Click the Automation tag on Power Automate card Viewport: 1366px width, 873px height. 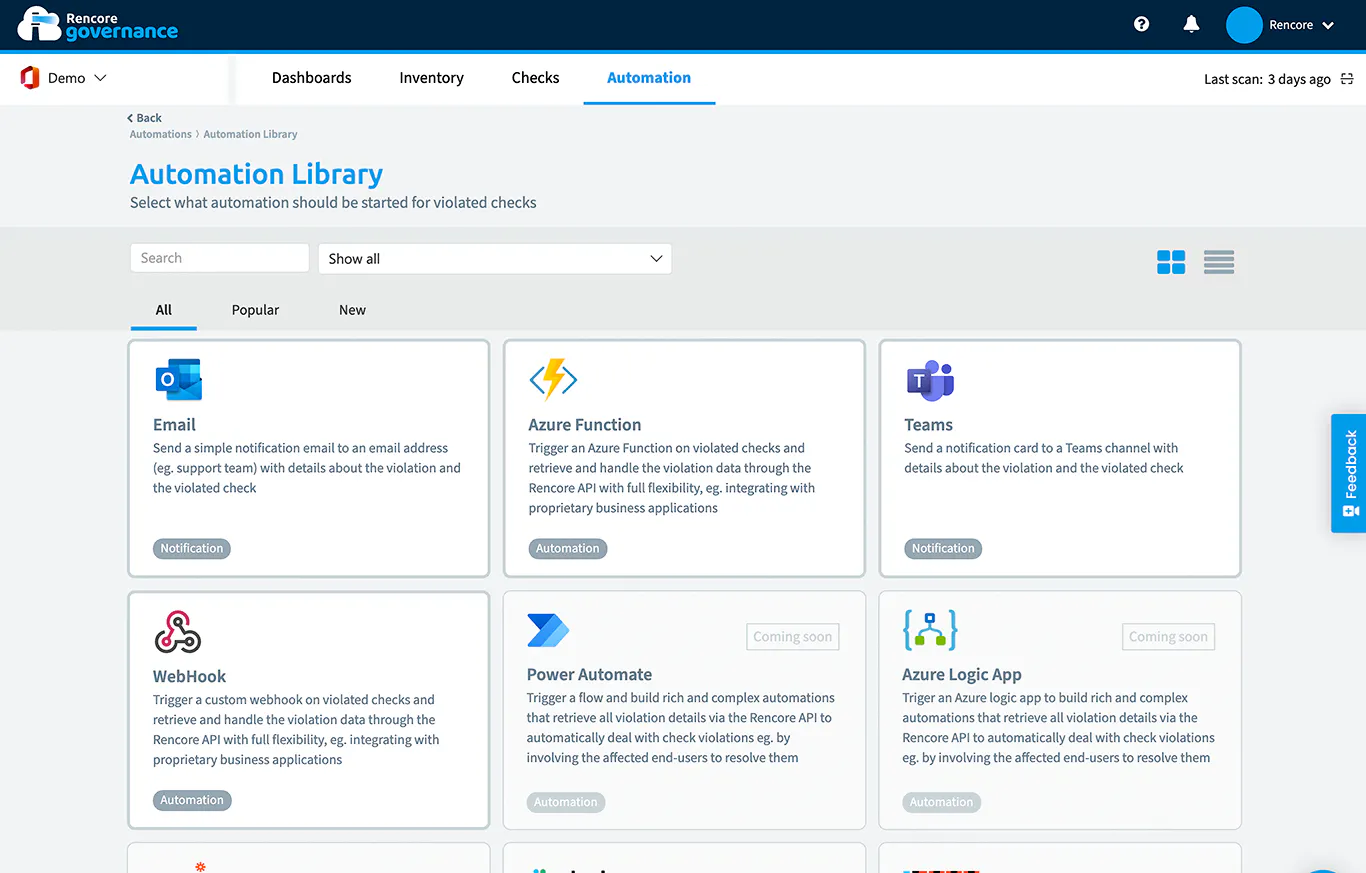[566, 802]
